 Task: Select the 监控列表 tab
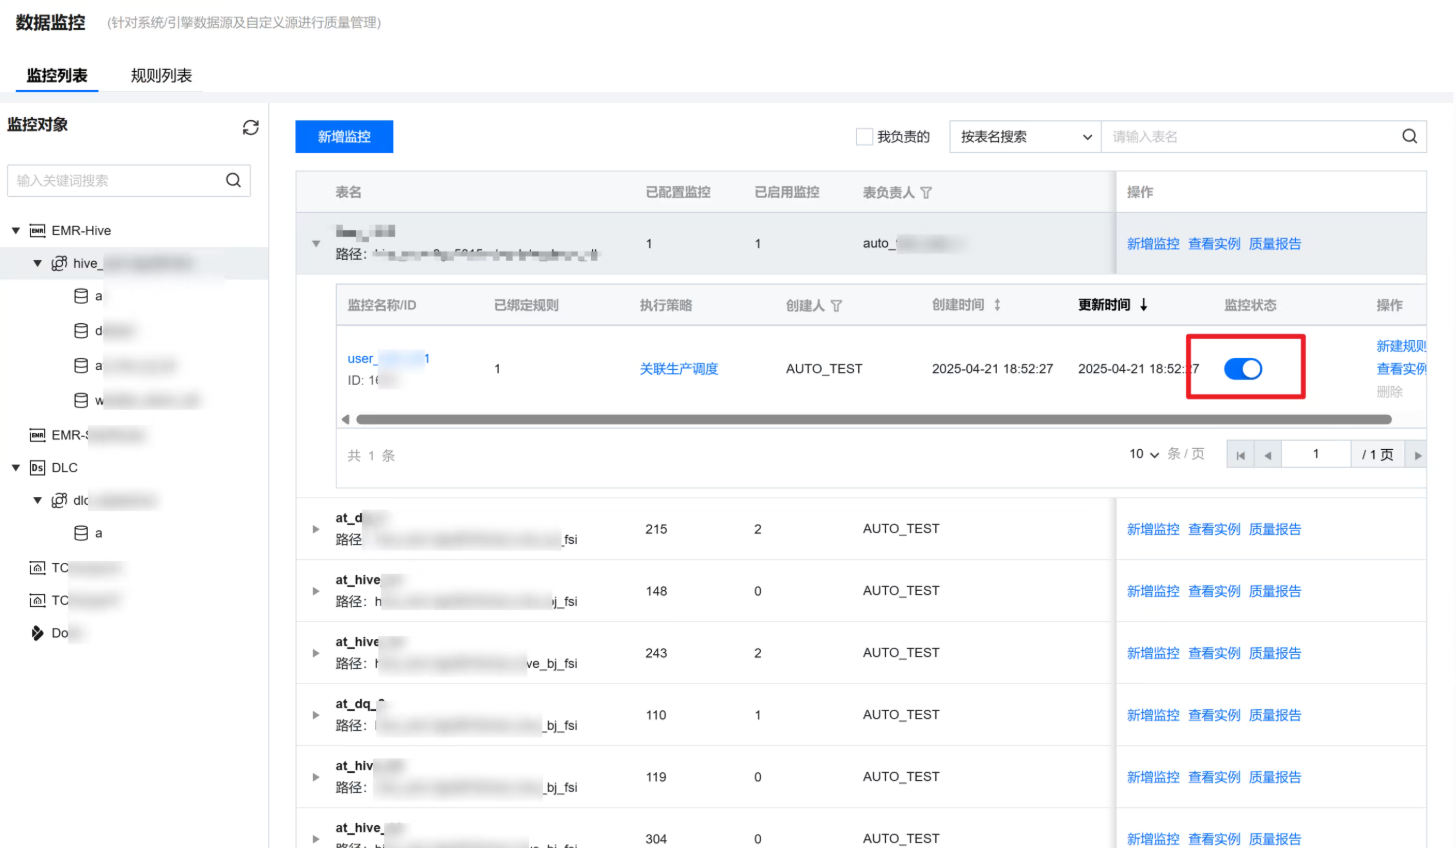coord(57,76)
